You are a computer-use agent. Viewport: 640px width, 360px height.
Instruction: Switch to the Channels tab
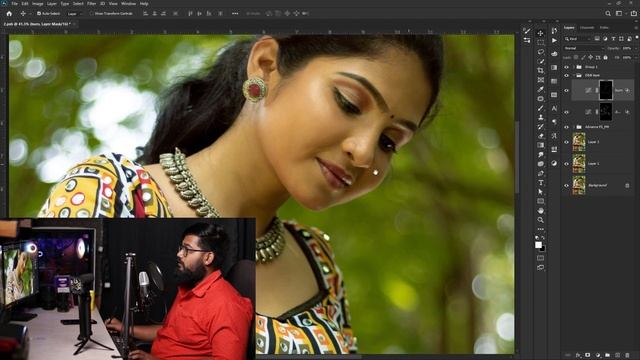coord(587,28)
